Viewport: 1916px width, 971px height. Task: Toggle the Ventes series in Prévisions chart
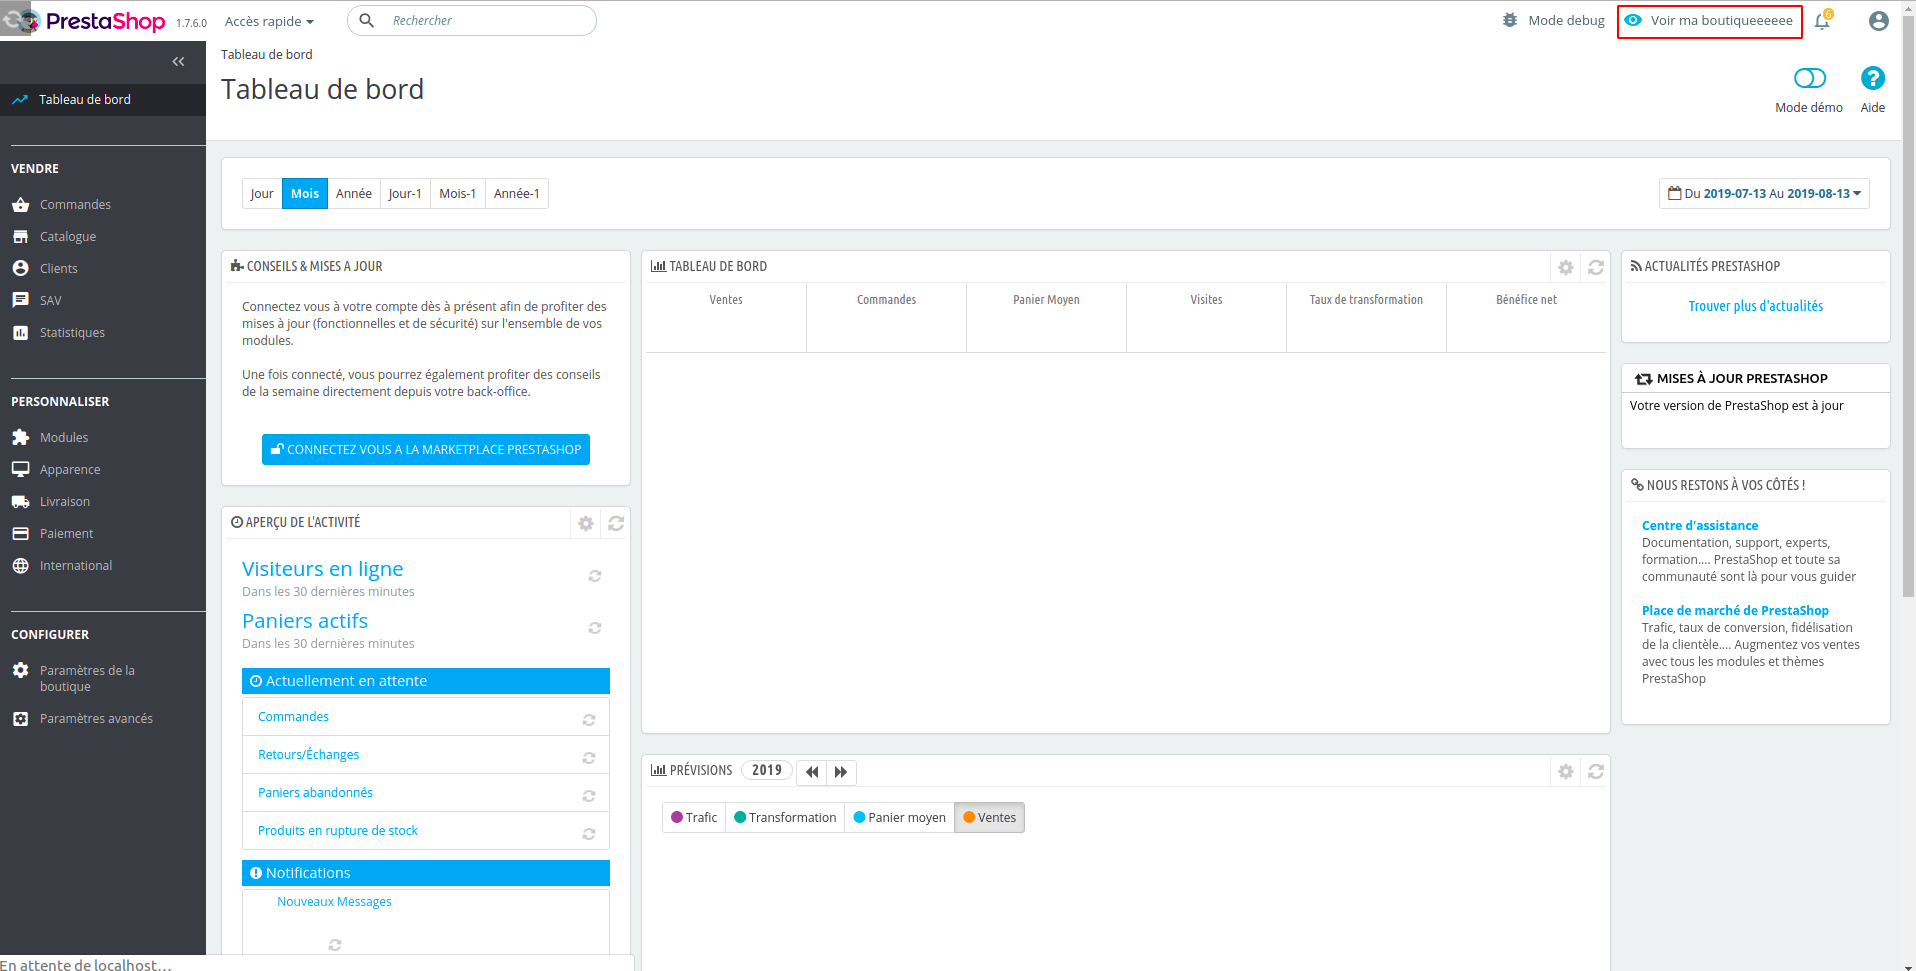click(x=989, y=817)
